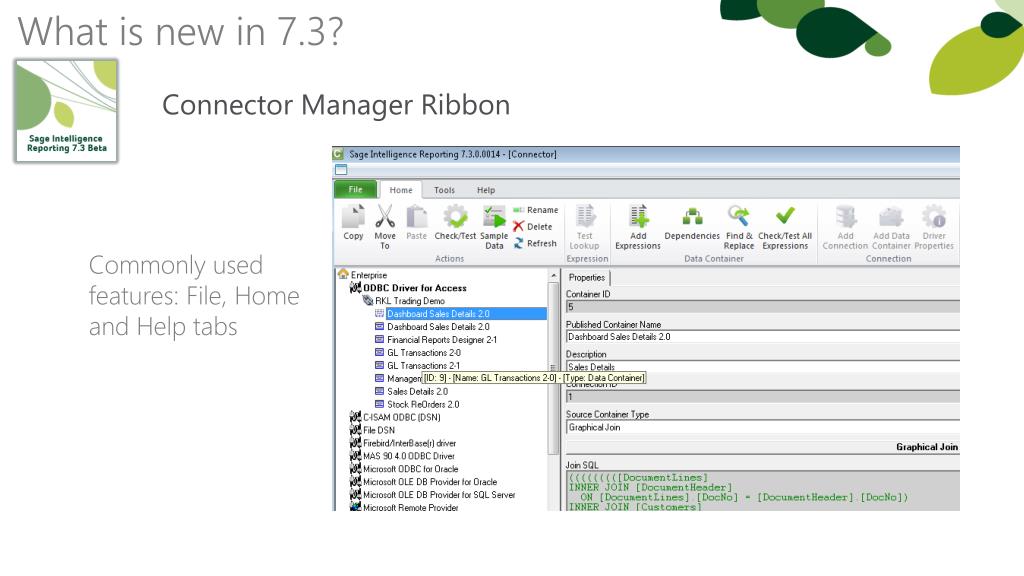This screenshot has width=1024, height=576.
Task: Select Microsoft ODBC for Oracle node
Action: [x=411, y=469]
